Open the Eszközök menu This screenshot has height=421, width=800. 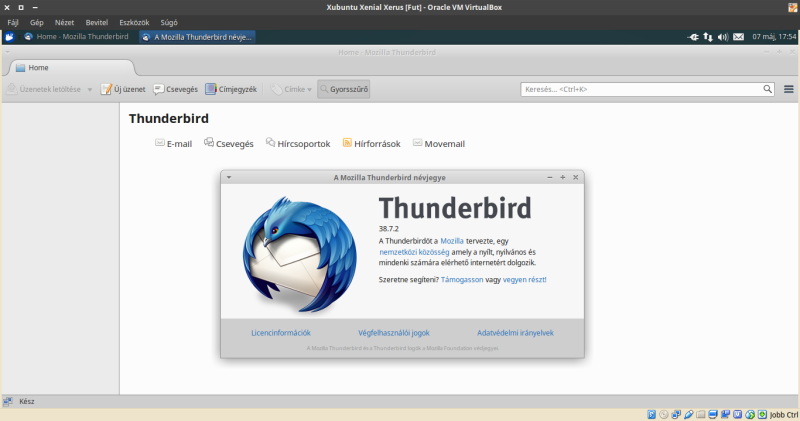pyautogui.click(x=134, y=22)
